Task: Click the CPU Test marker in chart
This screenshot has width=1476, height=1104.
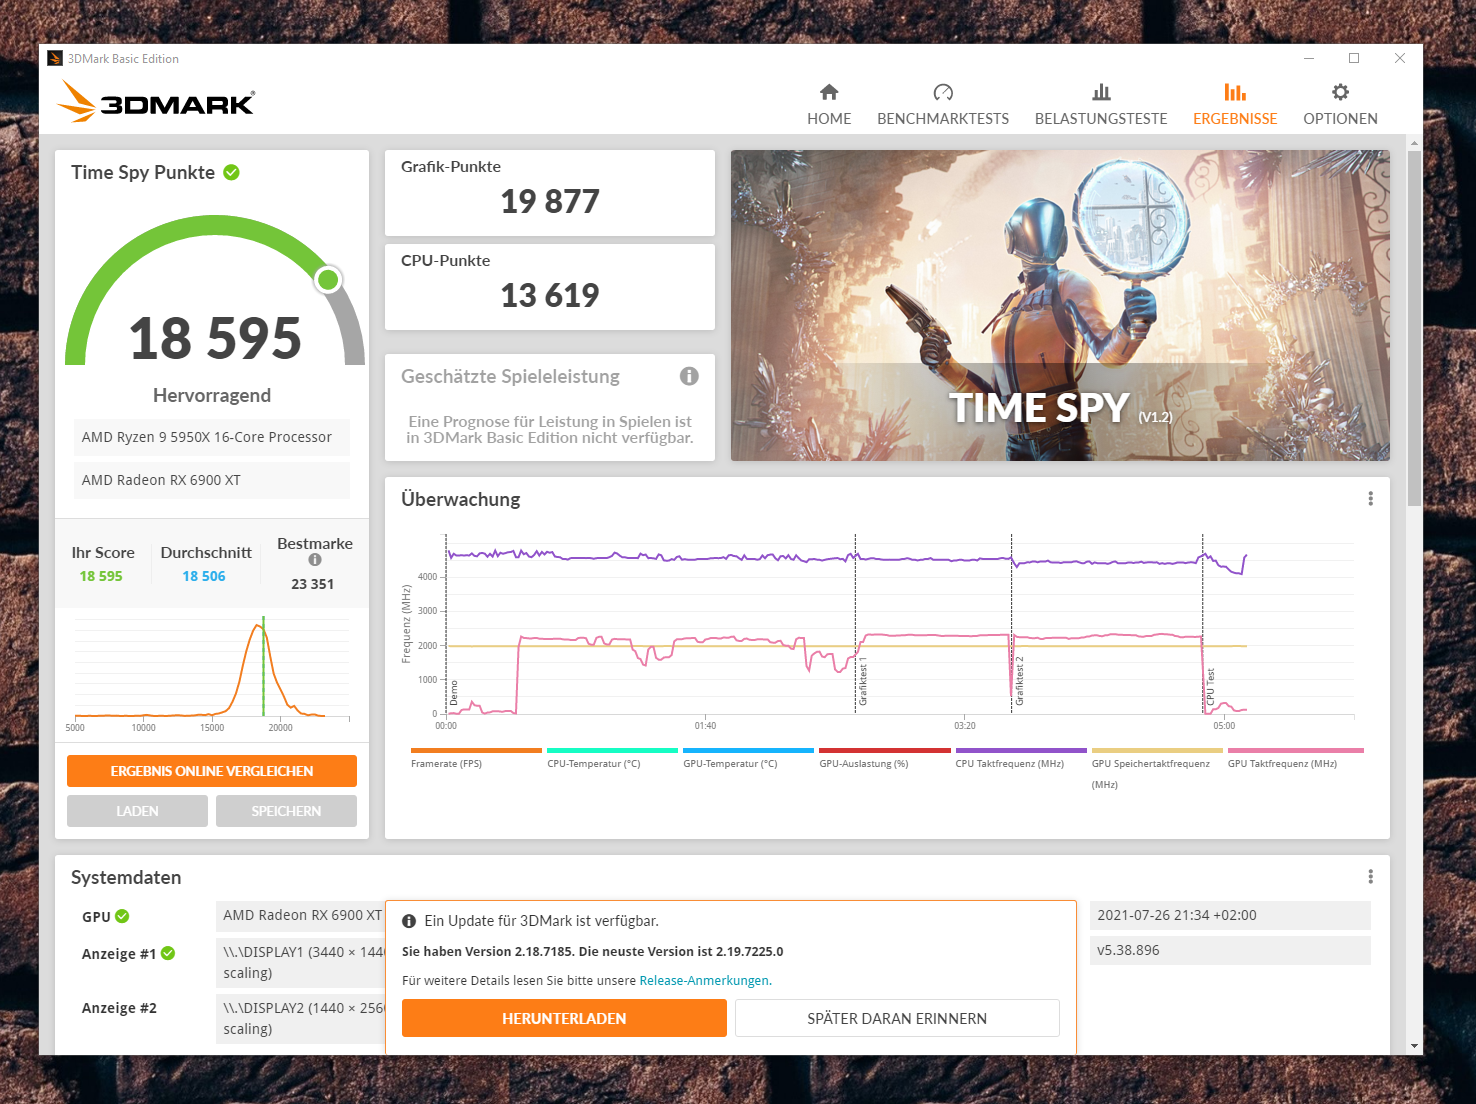Action: tap(1209, 687)
